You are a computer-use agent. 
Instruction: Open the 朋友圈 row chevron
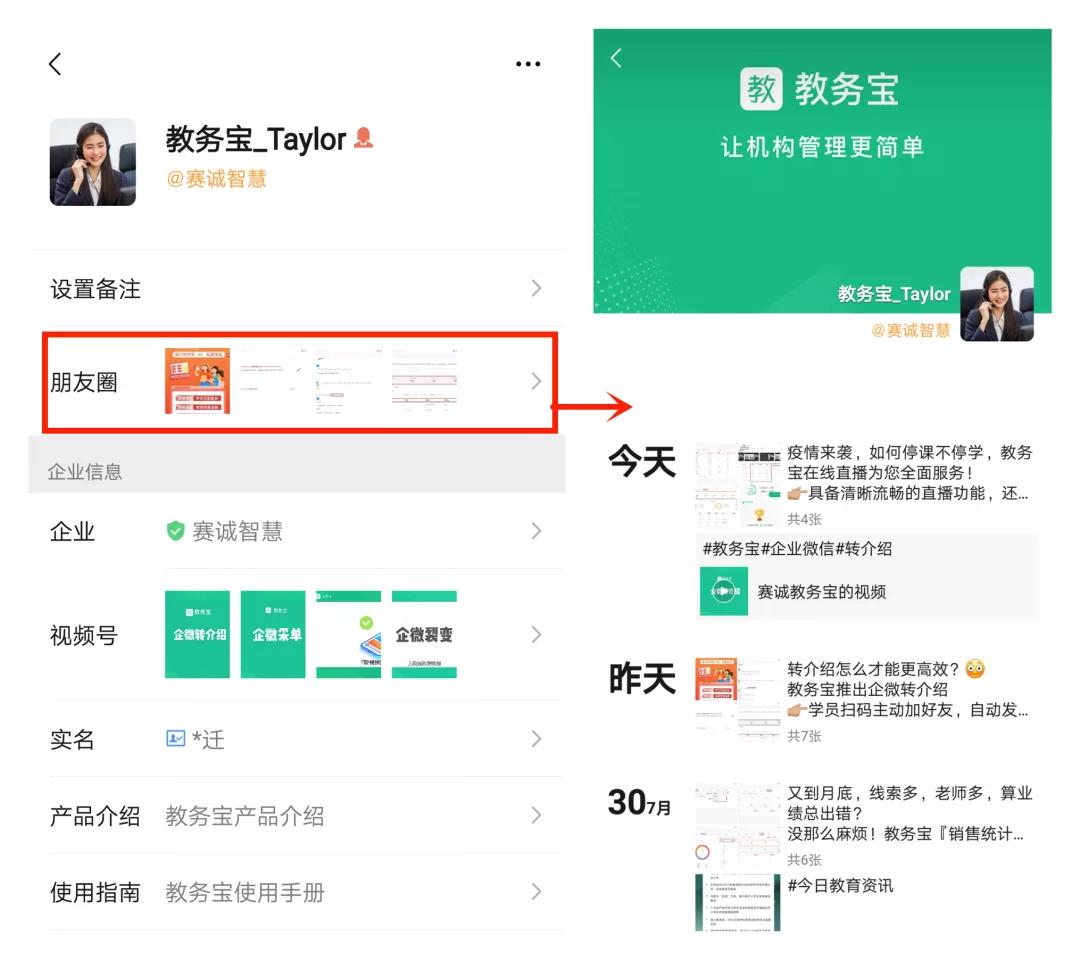(537, 381)
